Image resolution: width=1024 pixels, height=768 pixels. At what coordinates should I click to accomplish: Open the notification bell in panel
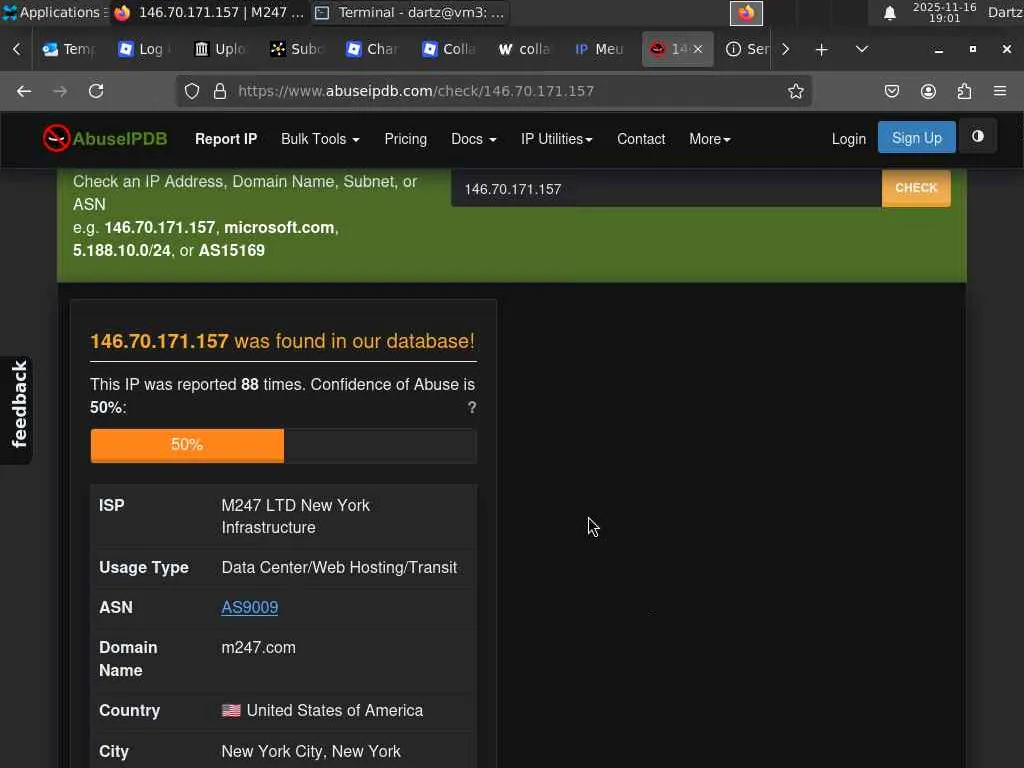click(889, 13)
